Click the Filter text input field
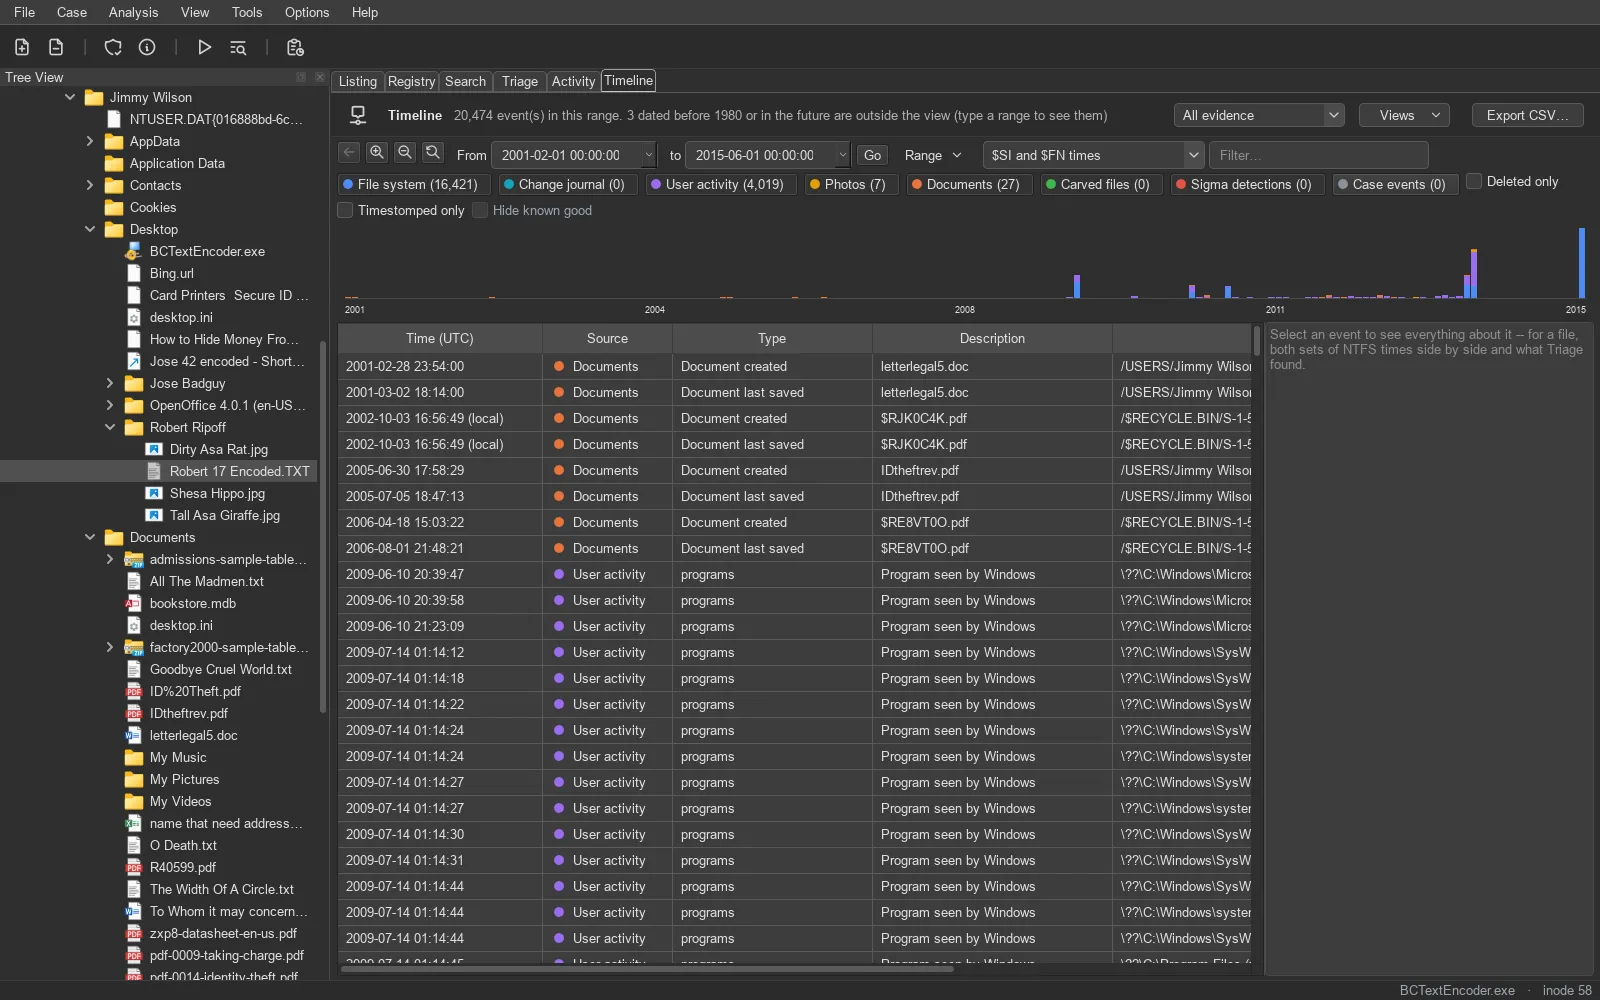 click(x=1319, y=155)
